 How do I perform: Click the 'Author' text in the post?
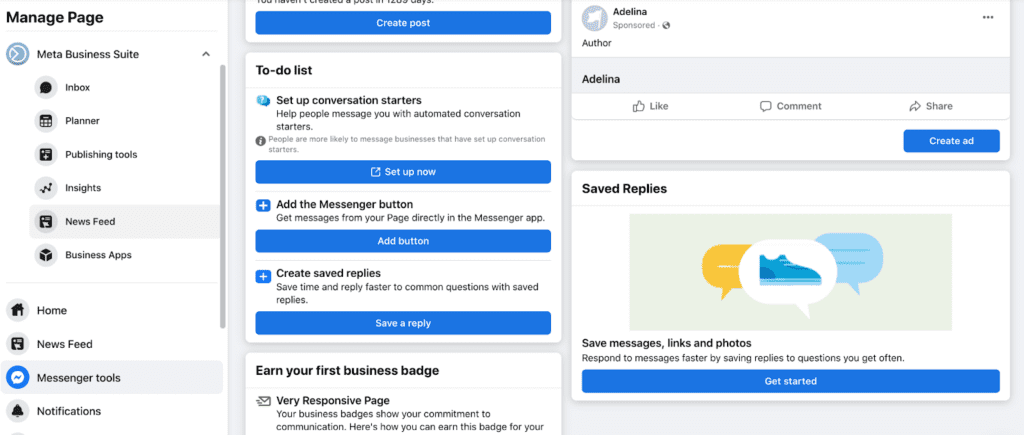tap(597, 43)
